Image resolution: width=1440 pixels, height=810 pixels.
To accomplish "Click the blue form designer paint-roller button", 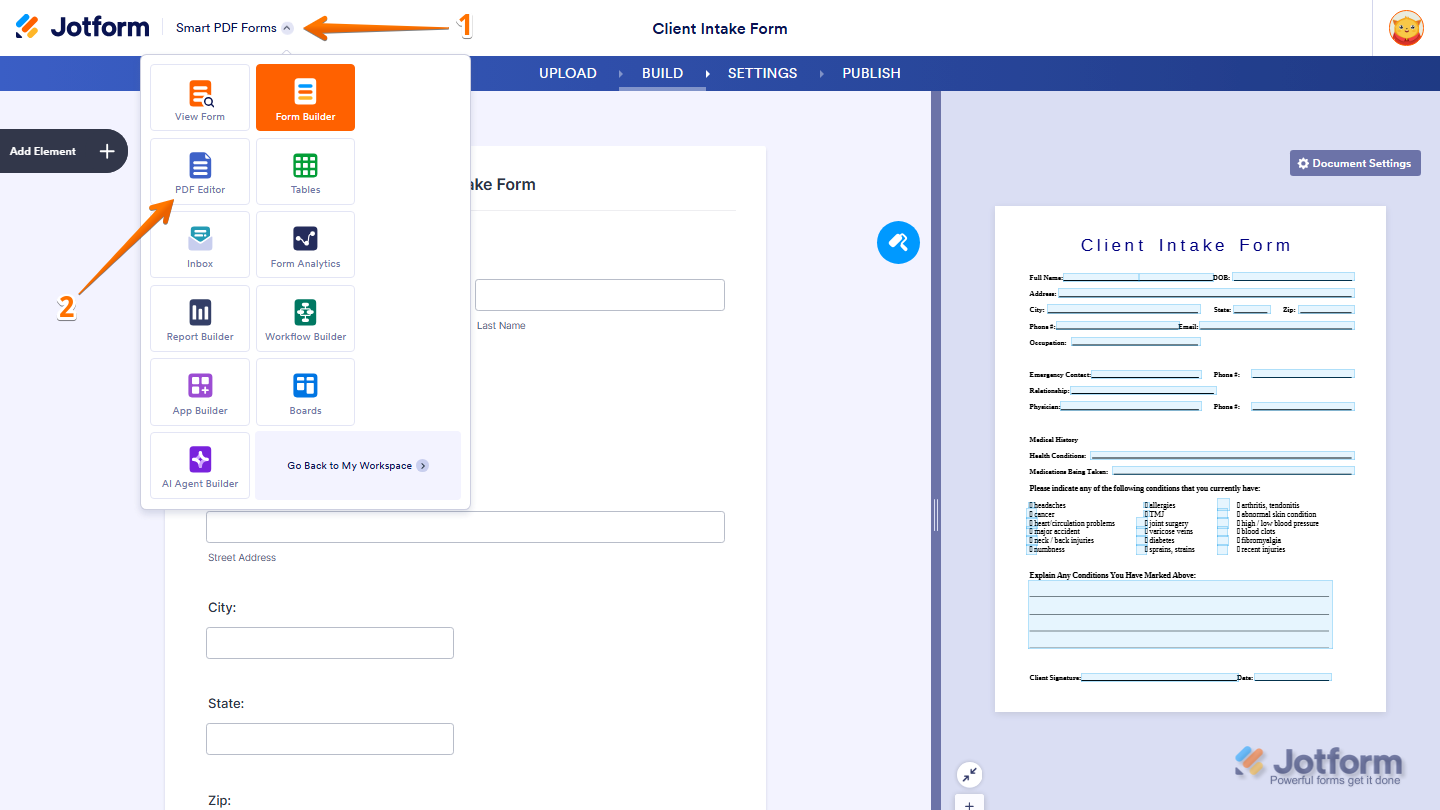I will click(898, 242).
